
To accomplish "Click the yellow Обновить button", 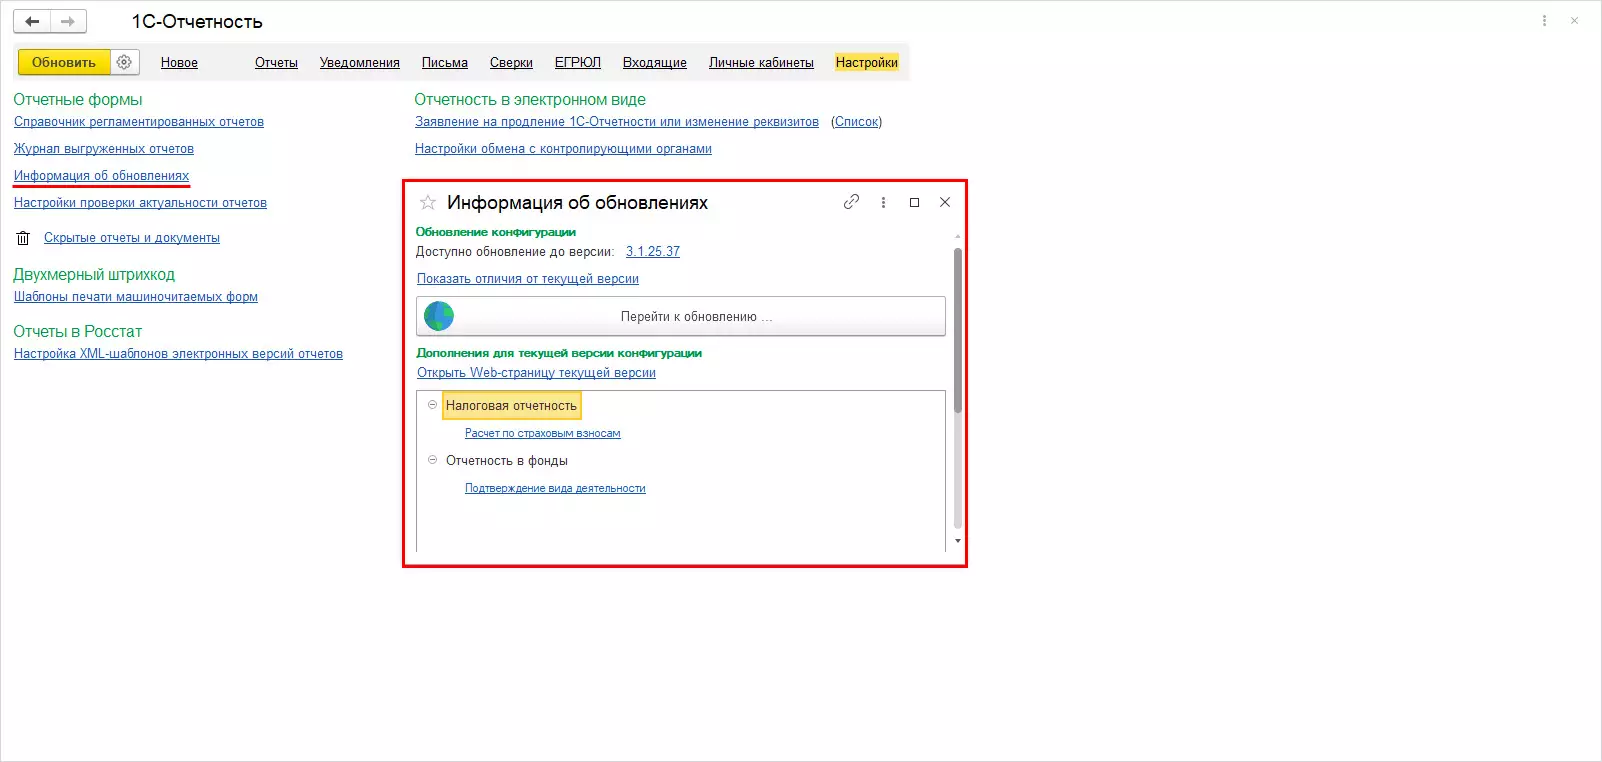I will click(64, 62).
